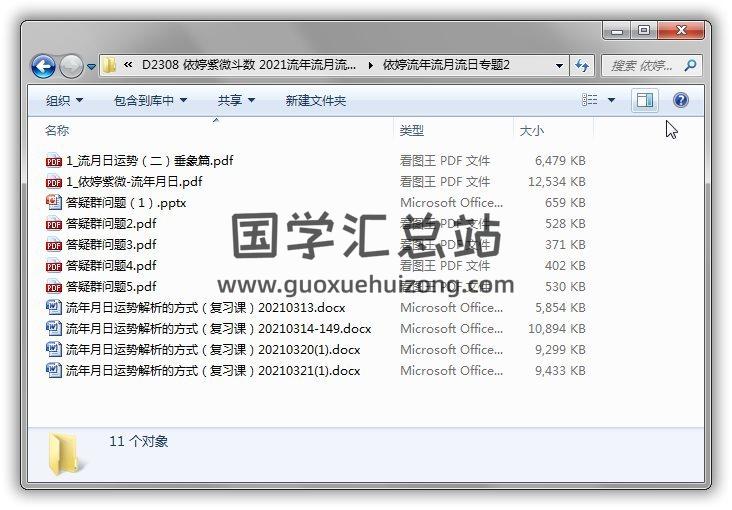
Task: Select file ending 20210321(1).docx
Action: click(x=213, y=371)
